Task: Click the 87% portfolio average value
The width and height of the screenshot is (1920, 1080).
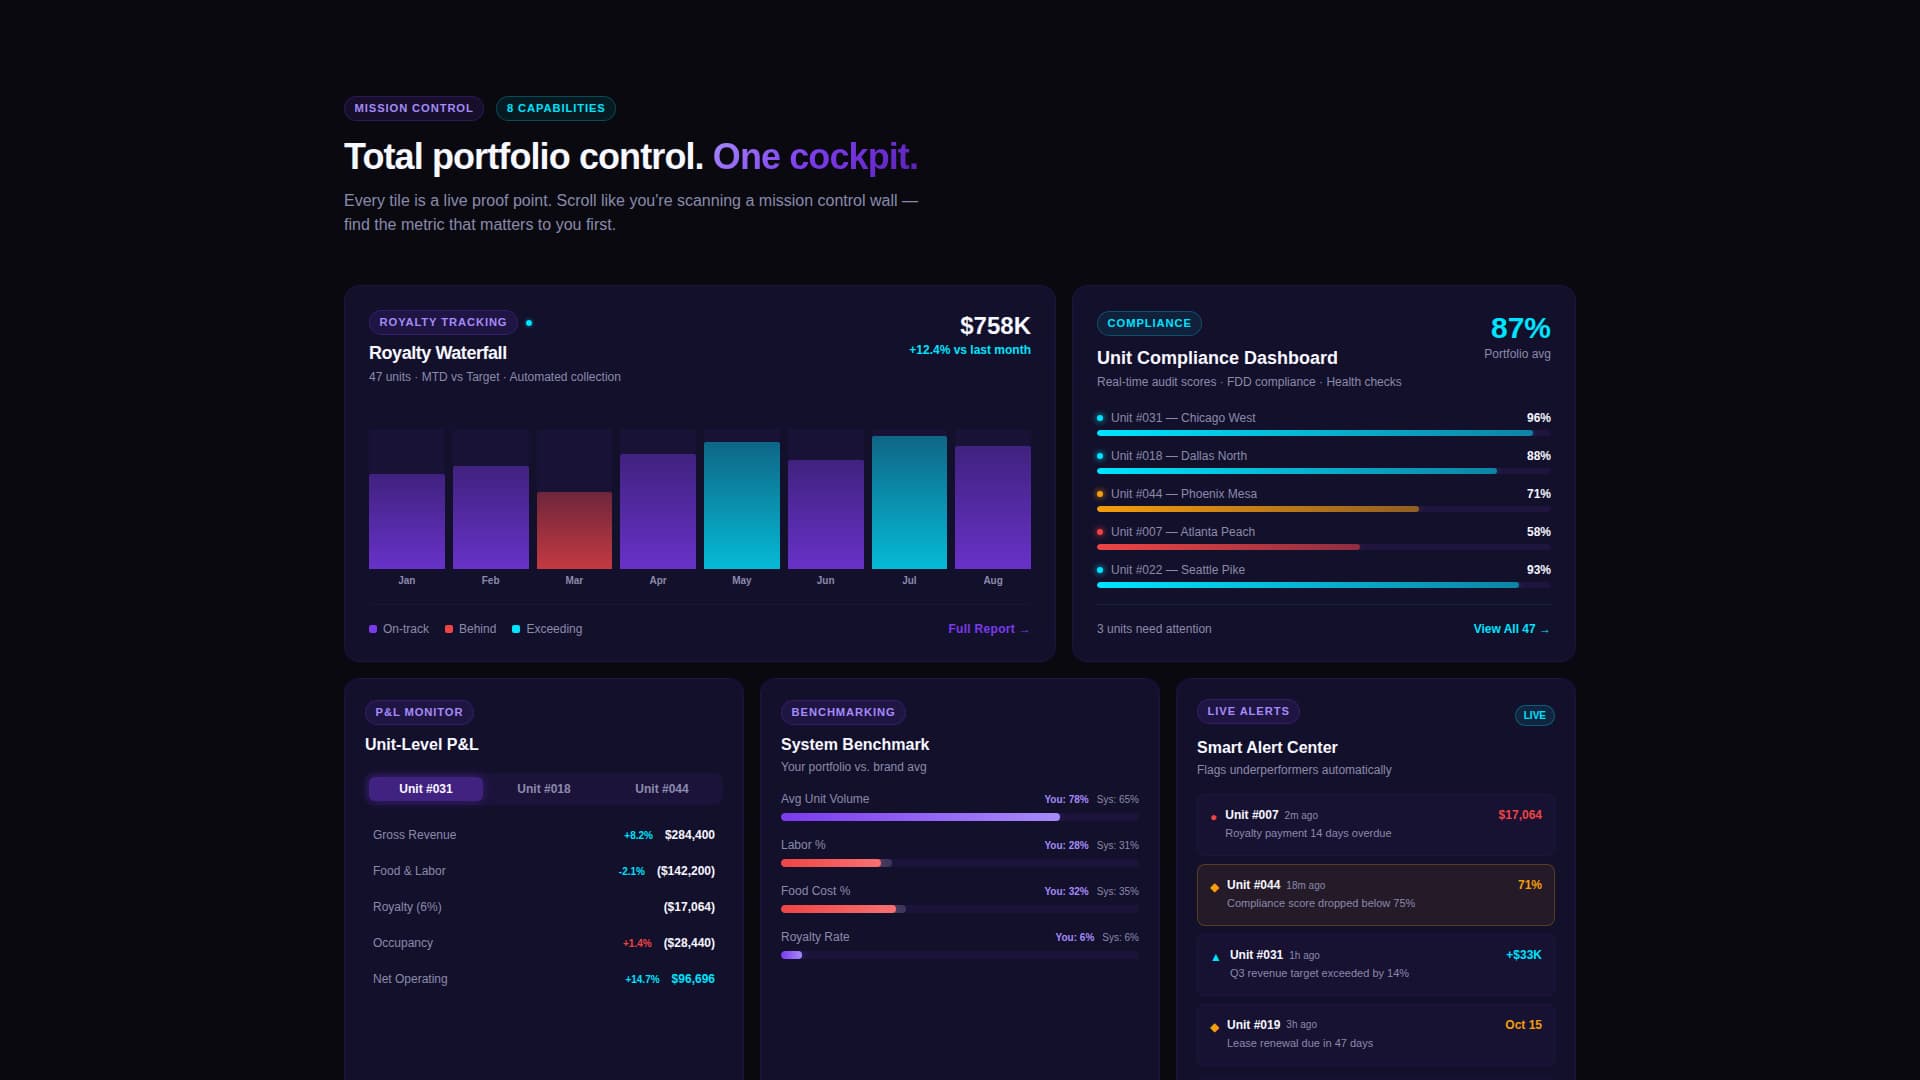Action: click(1520, 328)
